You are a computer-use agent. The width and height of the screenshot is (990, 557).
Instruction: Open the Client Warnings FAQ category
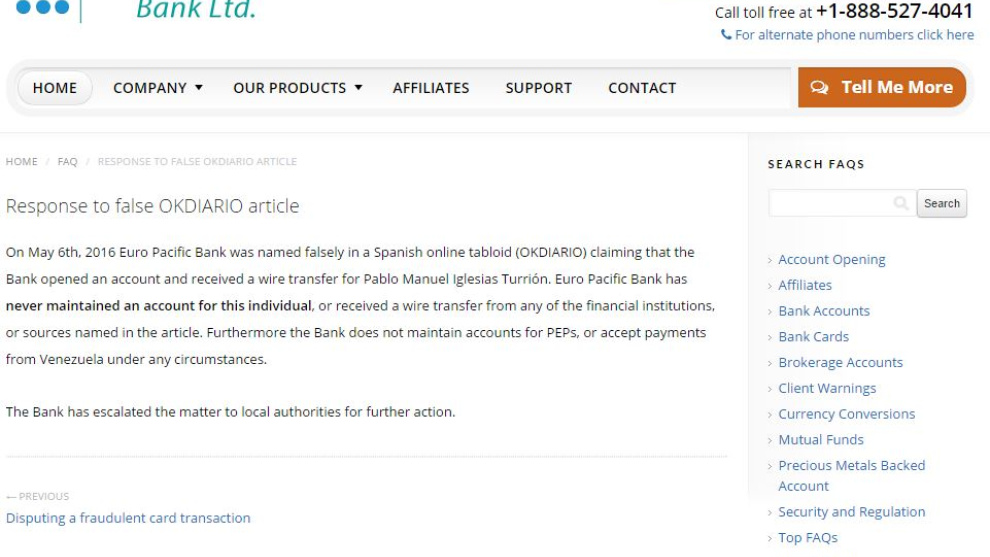[x=827, y=388]
